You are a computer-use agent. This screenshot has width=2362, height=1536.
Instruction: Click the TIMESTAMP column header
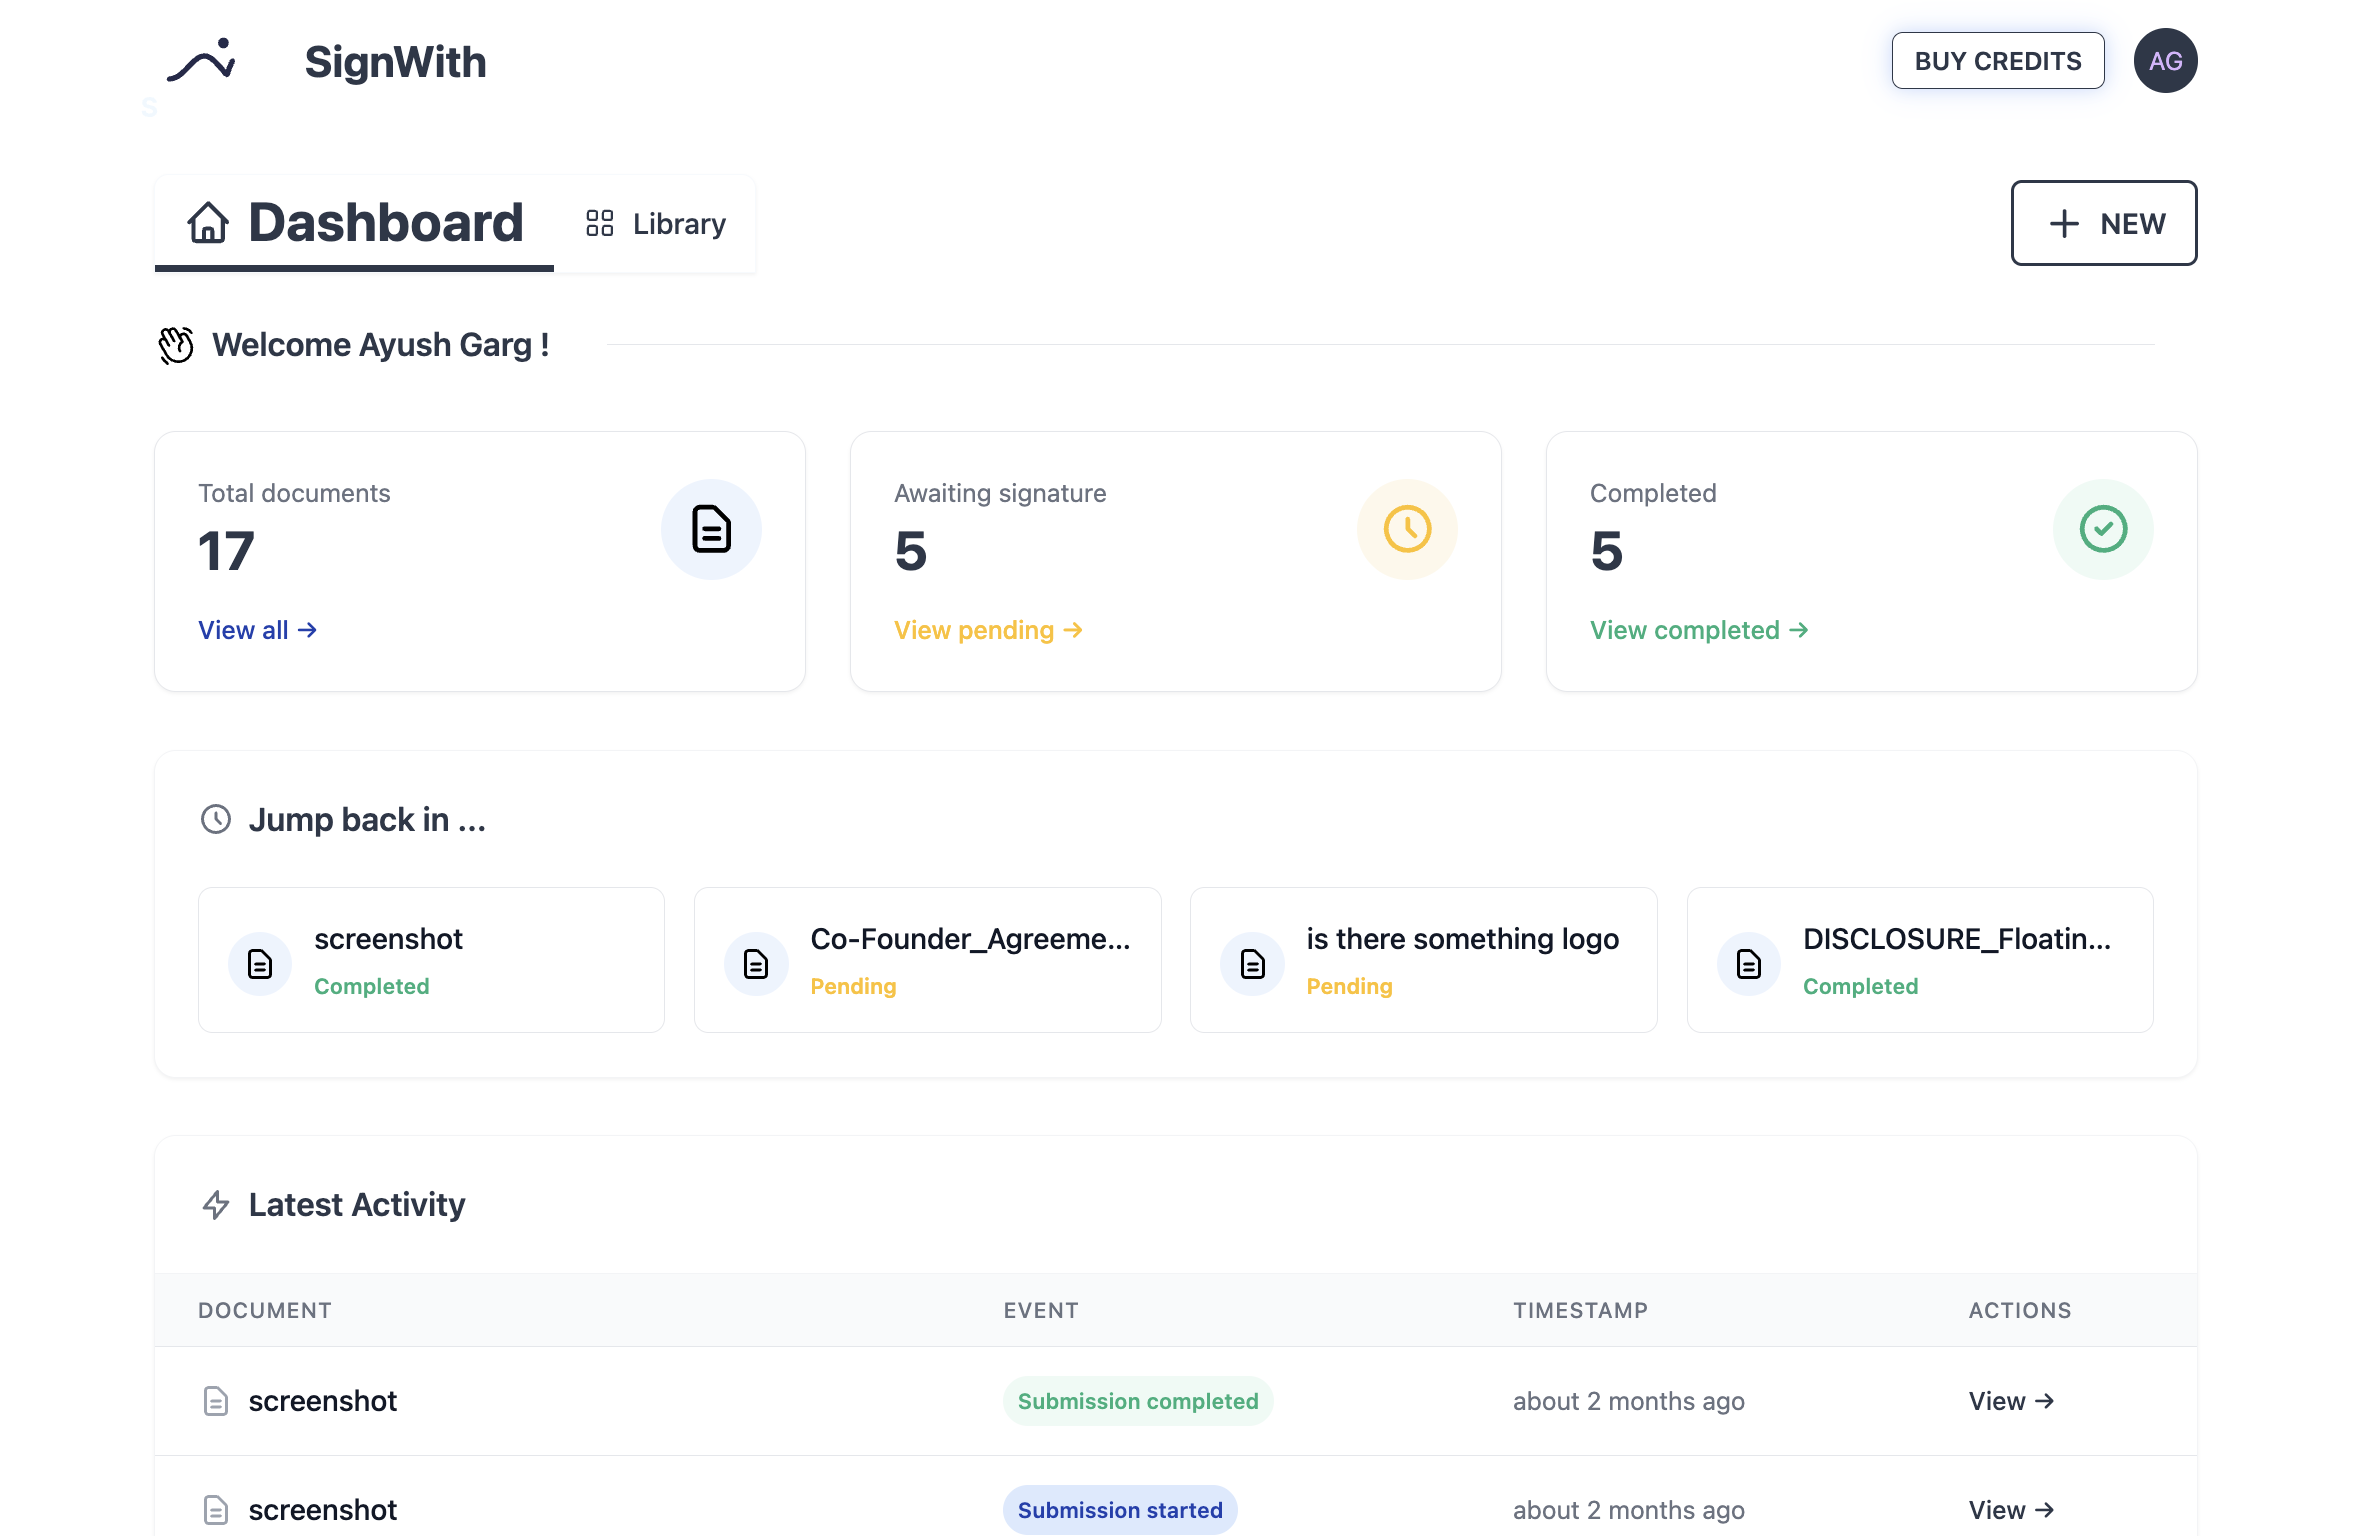1580,1310
